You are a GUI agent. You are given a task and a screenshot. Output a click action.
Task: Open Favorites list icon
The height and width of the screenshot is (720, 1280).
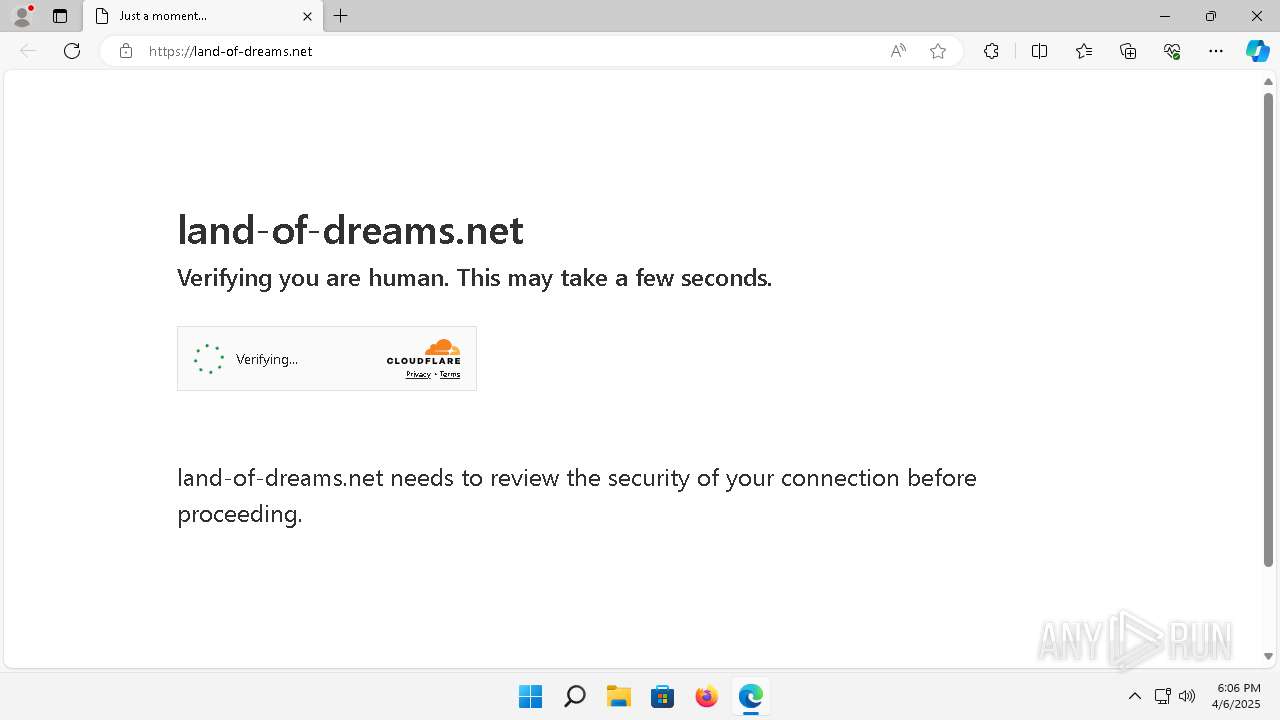(1084, 51)
